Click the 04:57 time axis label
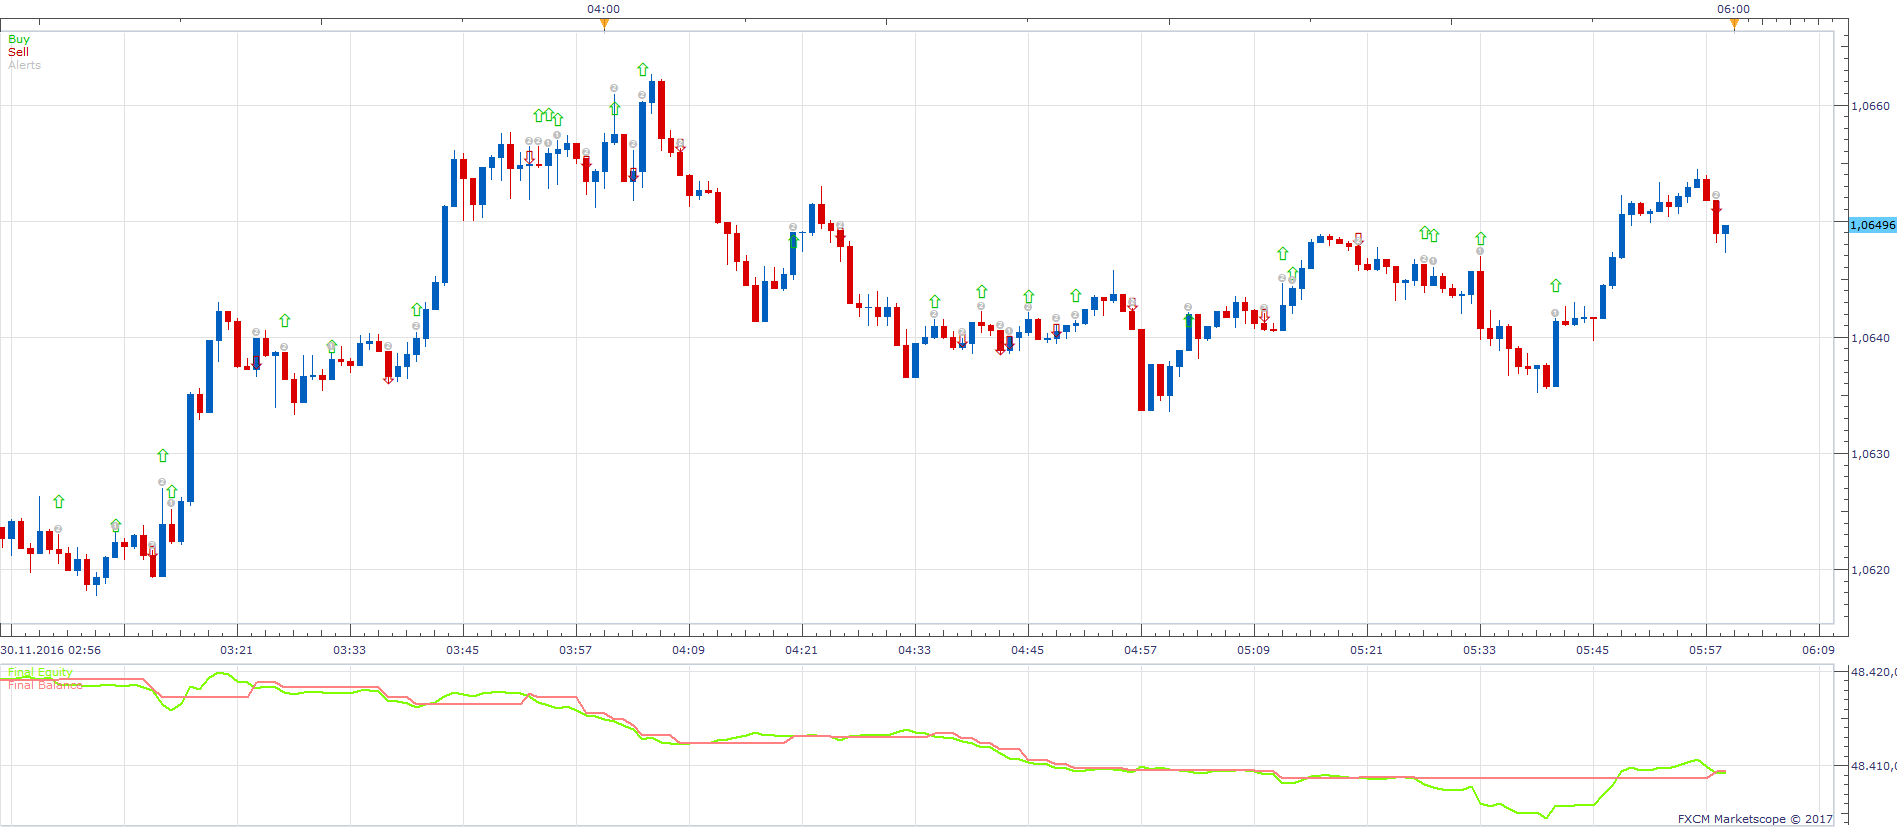 (x=1141, y=650)
